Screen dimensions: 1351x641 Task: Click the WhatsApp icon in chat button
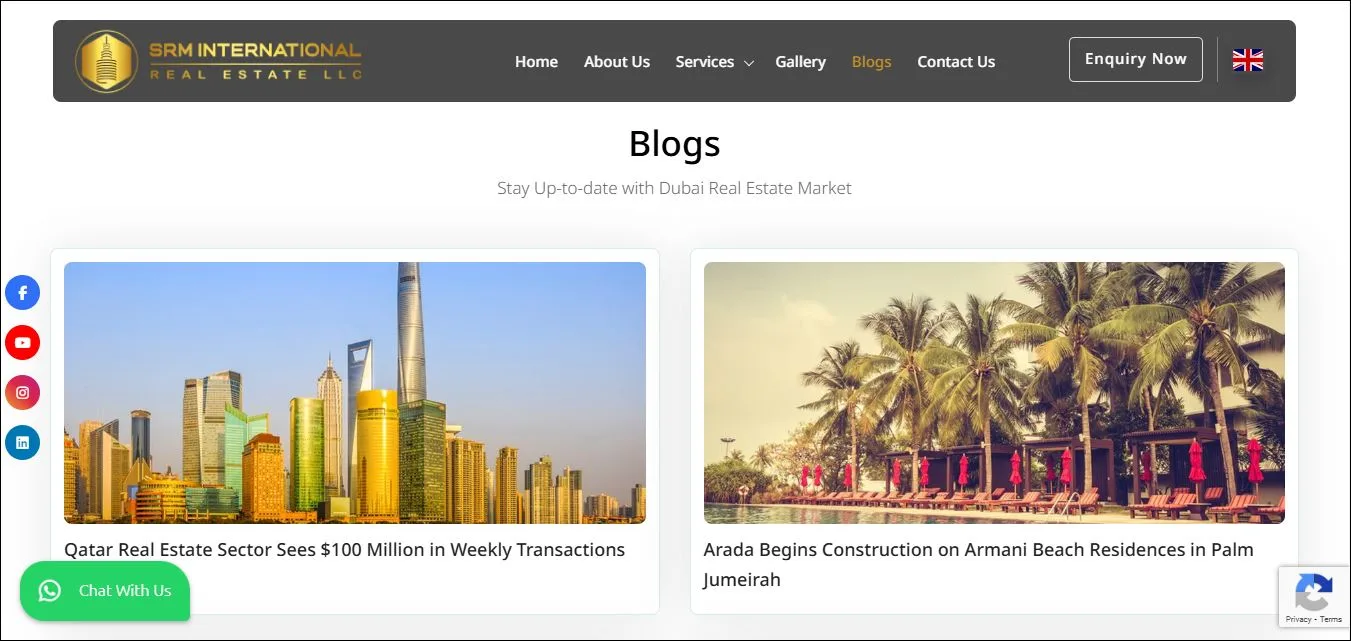pyautogui.click(x=50, y=591)
